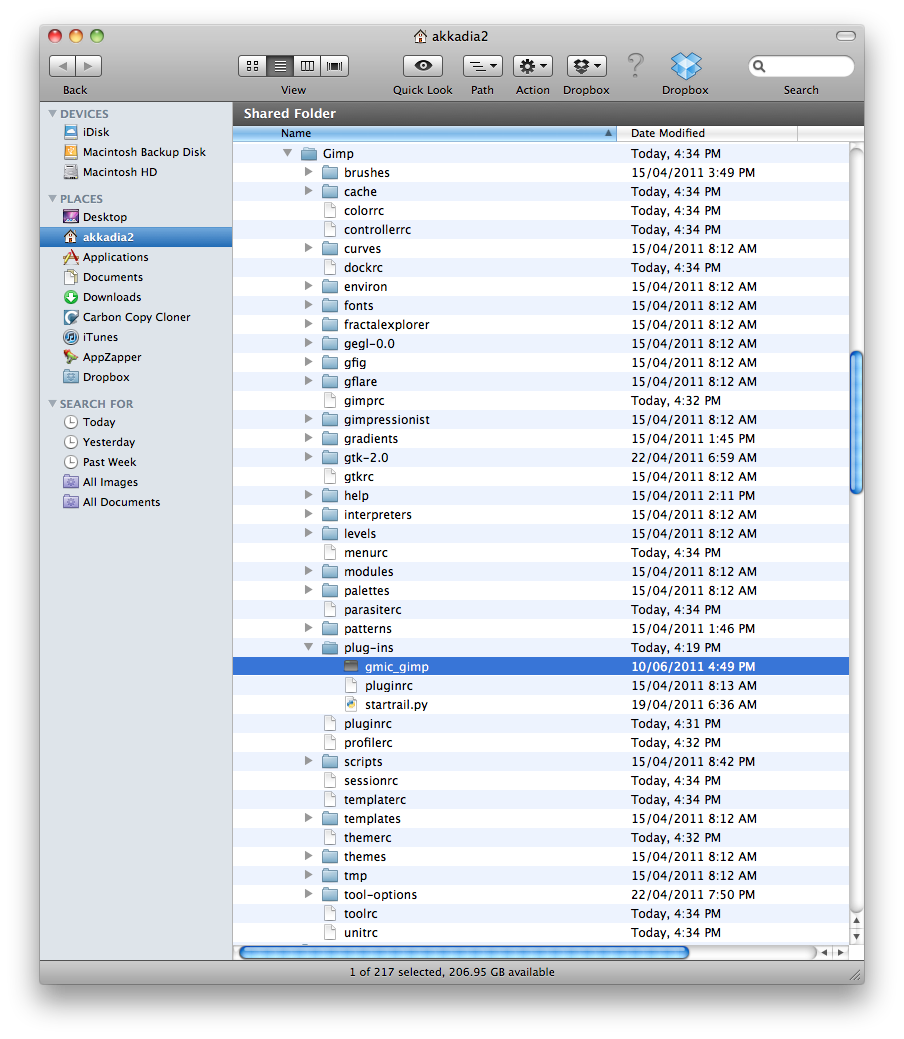The width and height of the screenshot is (904, 1039).
Task: Switch to list view mode
Action: click(x=280, y=66)
